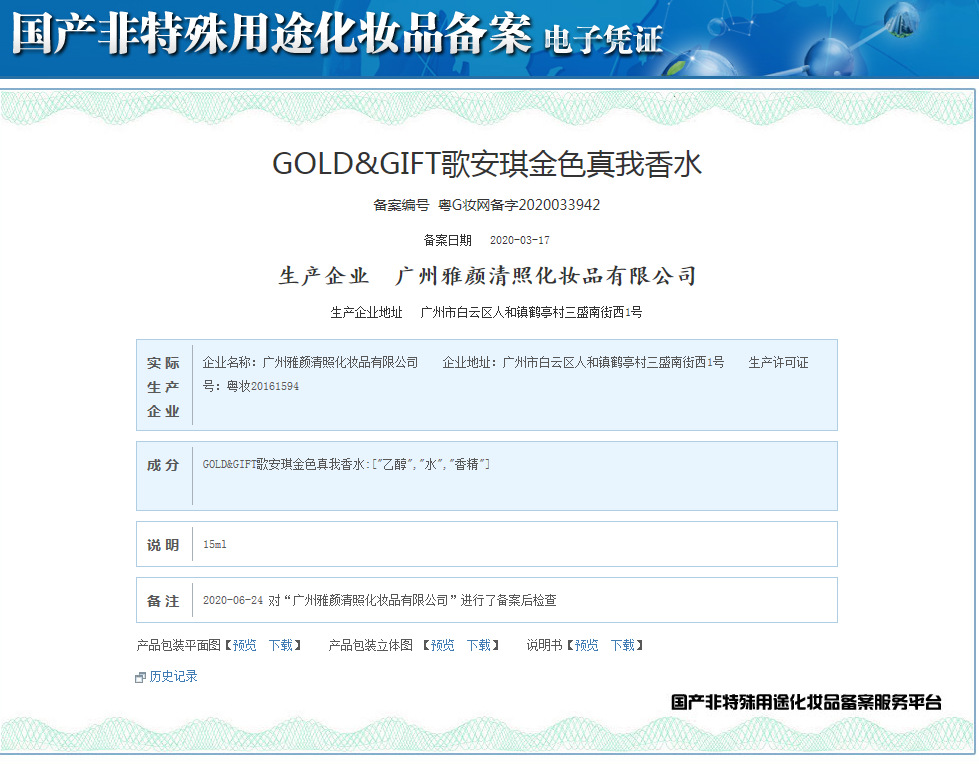Image resolution: width=979 pixels, height=764 pixels.
Task: Click the license number 粤妆20161594
Action: click(262, 386)
